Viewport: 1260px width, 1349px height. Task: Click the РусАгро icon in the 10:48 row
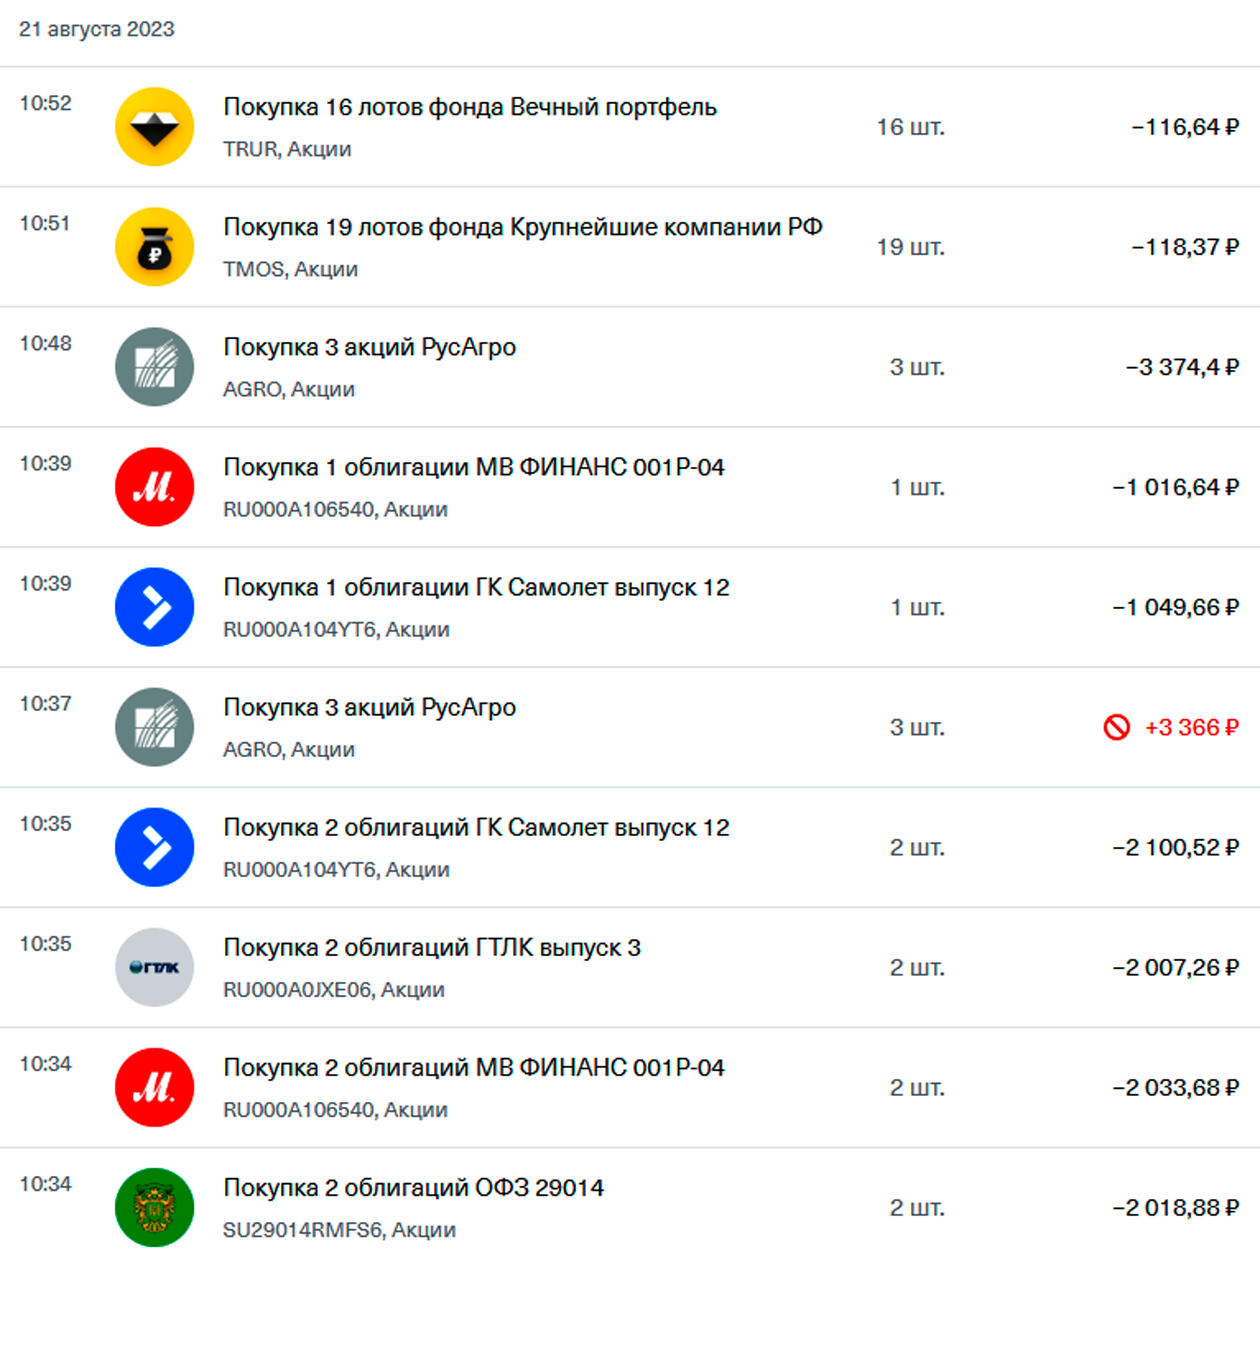coord(154,367)
